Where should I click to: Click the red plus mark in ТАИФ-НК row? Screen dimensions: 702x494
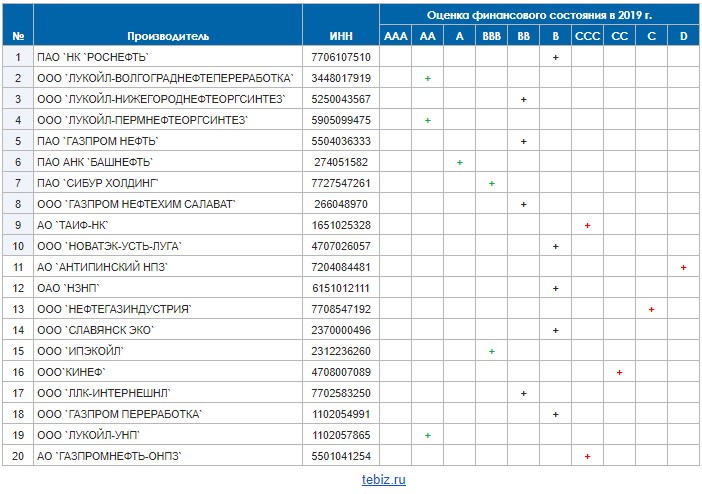click(587, 226)
